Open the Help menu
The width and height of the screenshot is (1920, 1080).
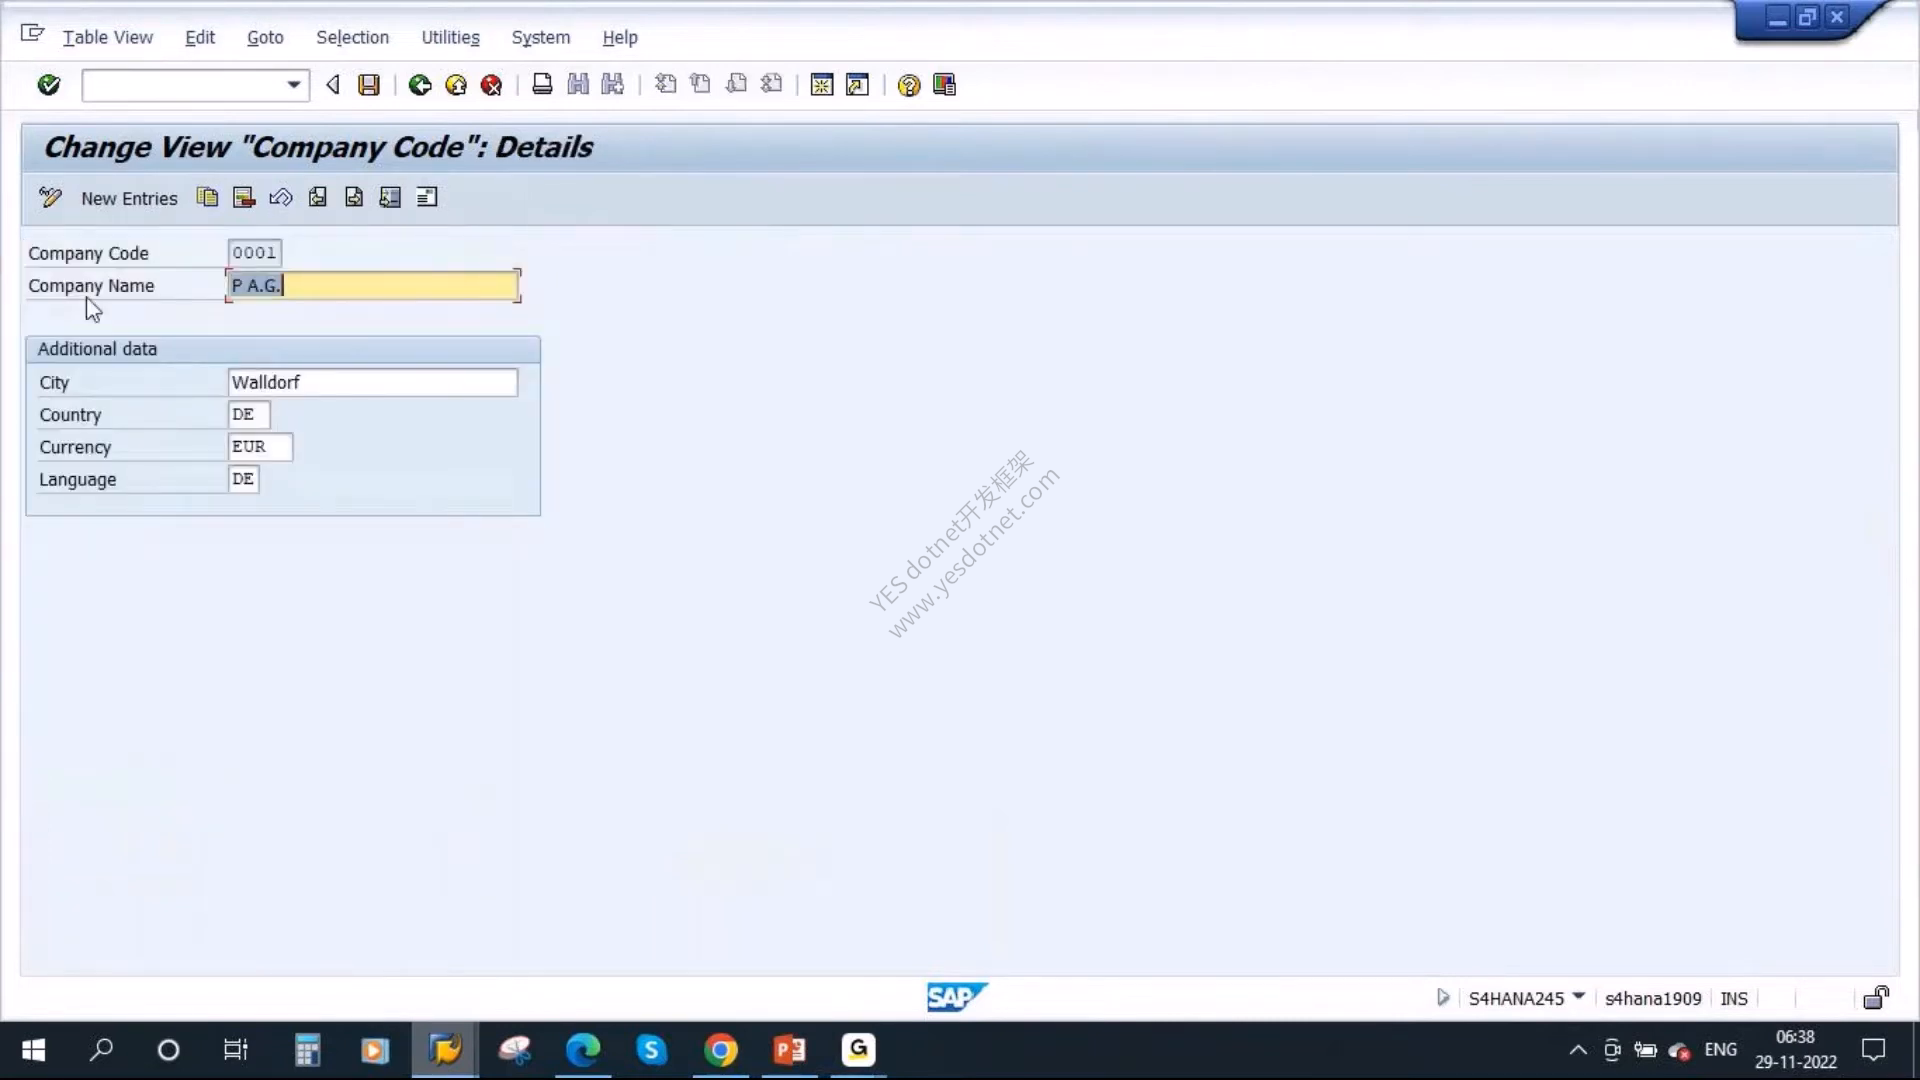(x=620, y=38)
